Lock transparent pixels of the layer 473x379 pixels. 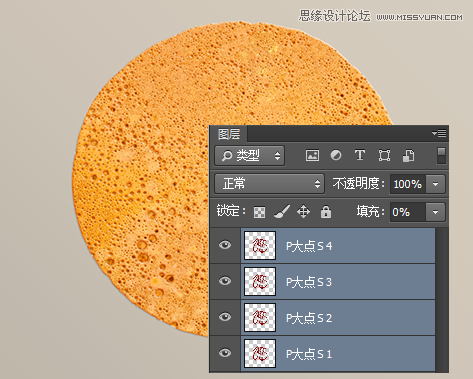pyautogui.click(x=259, y=212)
